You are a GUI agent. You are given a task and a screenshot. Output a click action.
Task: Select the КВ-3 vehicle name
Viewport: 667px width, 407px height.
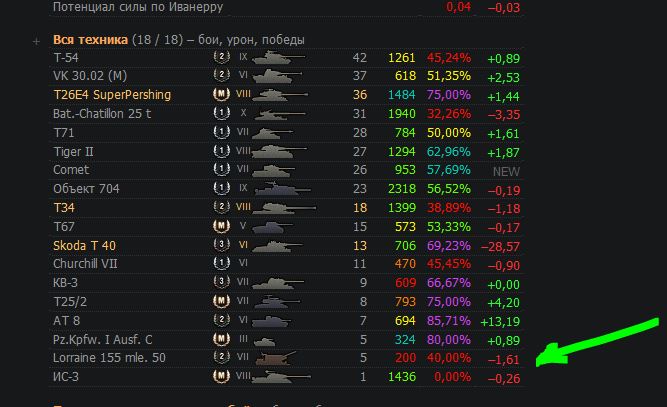pos(66,283)
